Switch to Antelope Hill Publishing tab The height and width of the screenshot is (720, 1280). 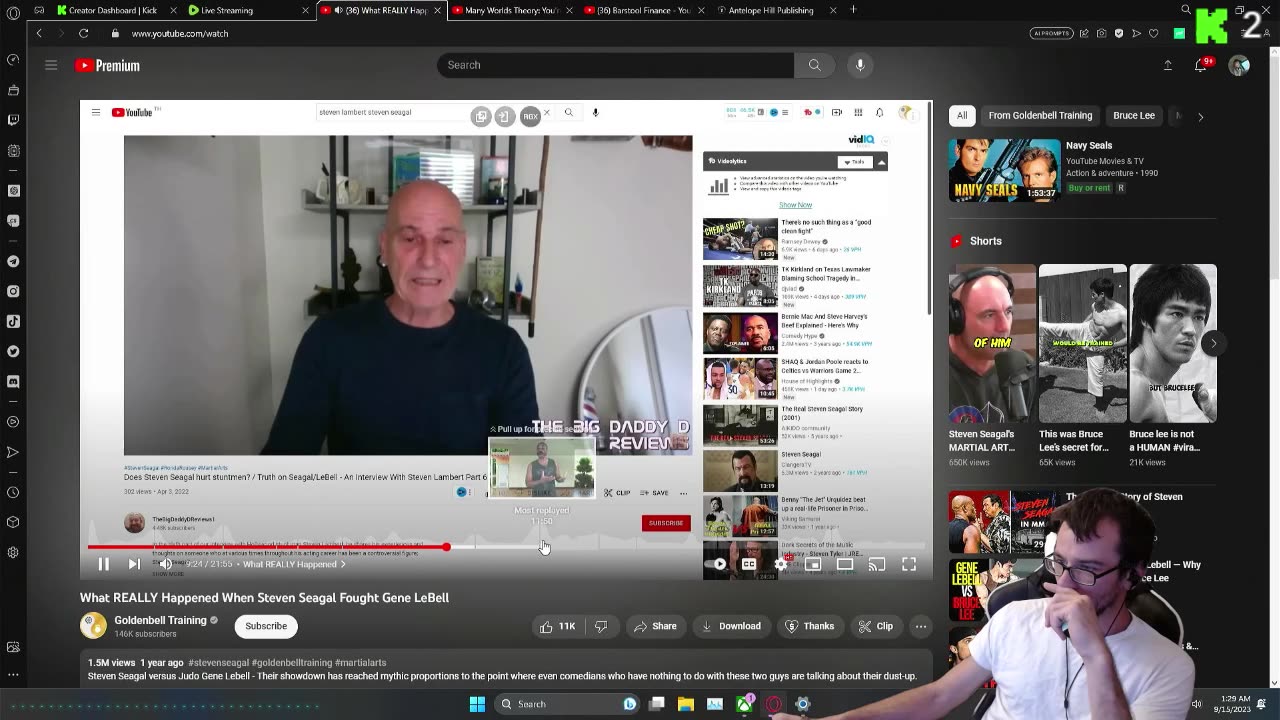775,10
